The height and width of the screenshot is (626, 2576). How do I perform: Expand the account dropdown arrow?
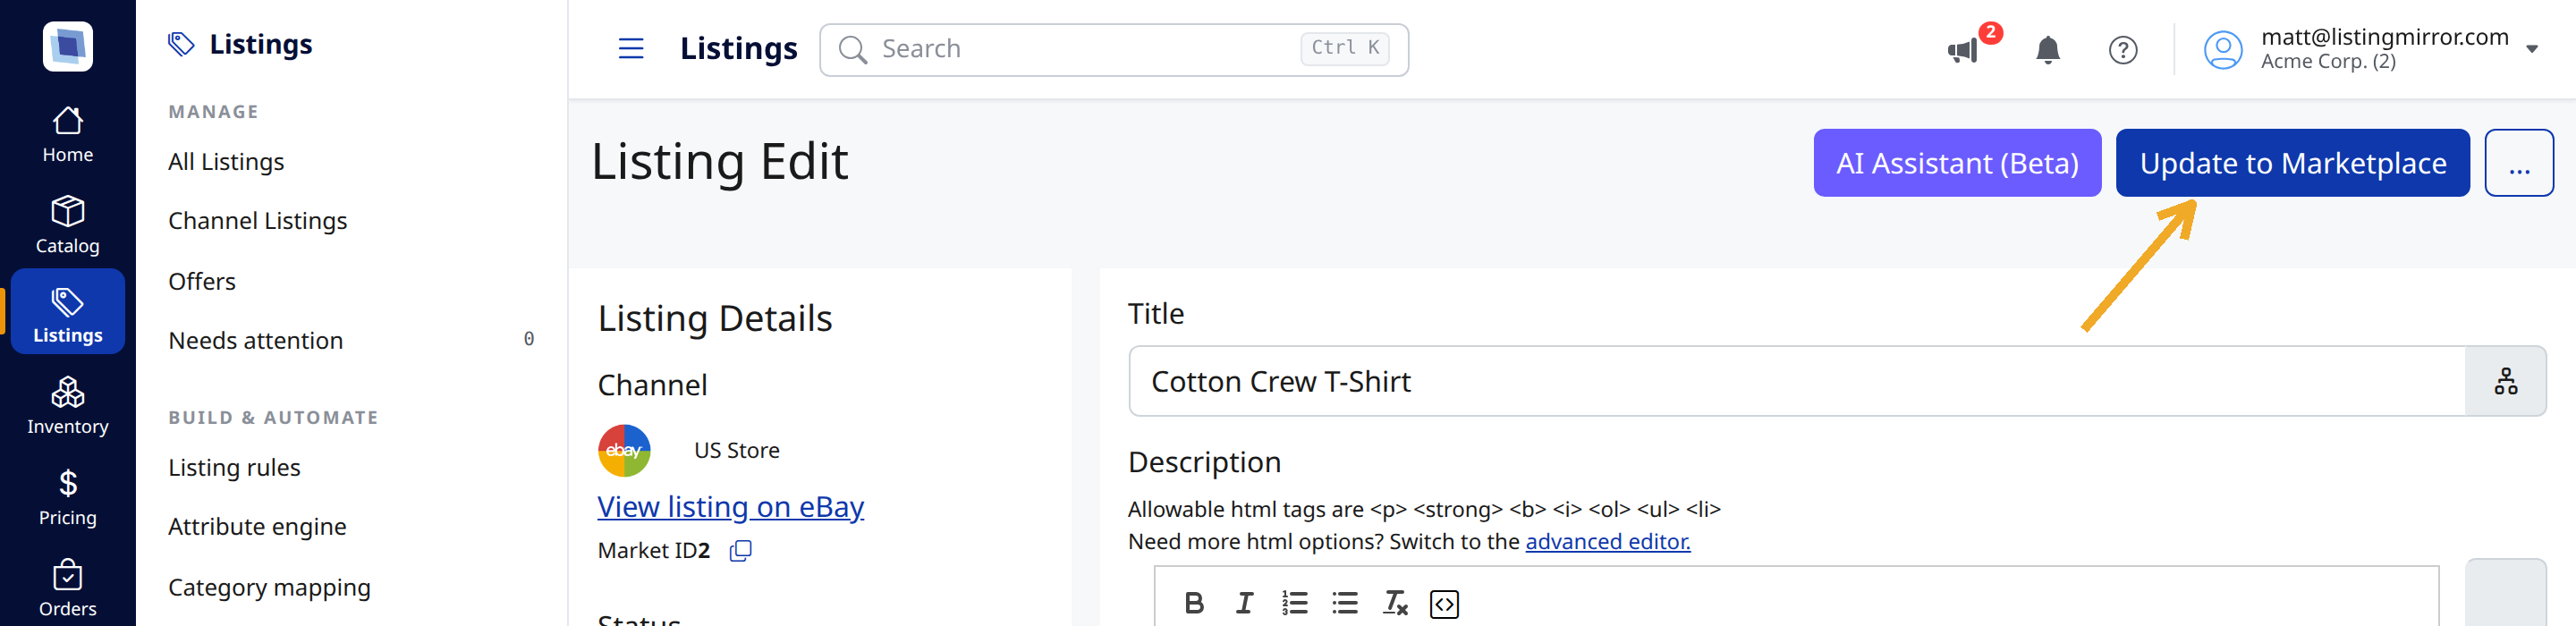[x=2531, y=49]
